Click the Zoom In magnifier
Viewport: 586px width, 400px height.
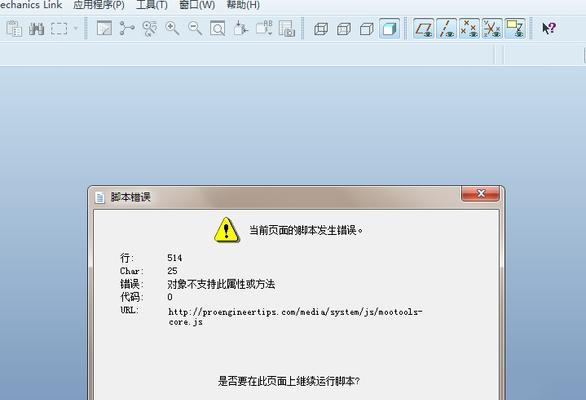click(x=172, y=28)
